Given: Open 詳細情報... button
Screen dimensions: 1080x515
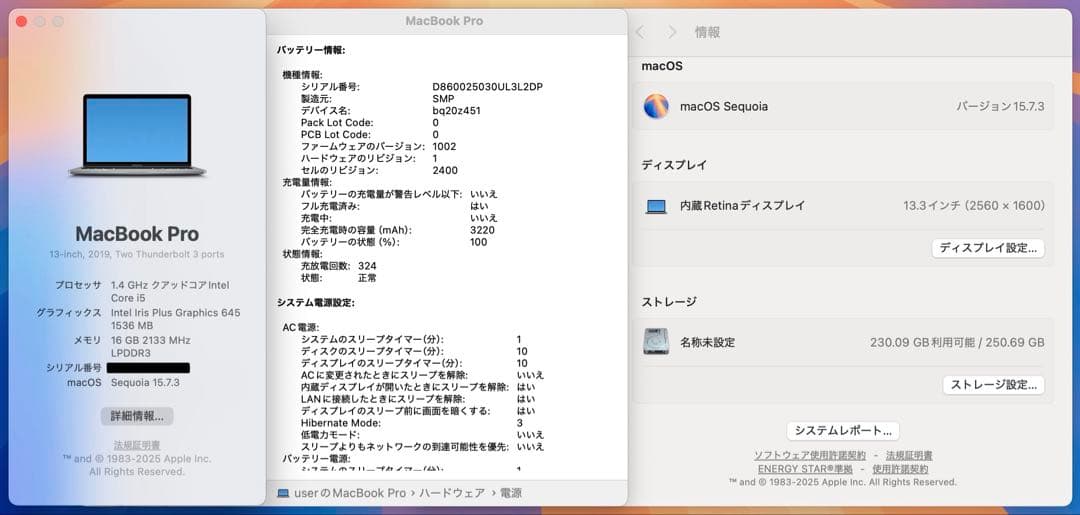Looking at the screenshot, I should click(137, 416).
